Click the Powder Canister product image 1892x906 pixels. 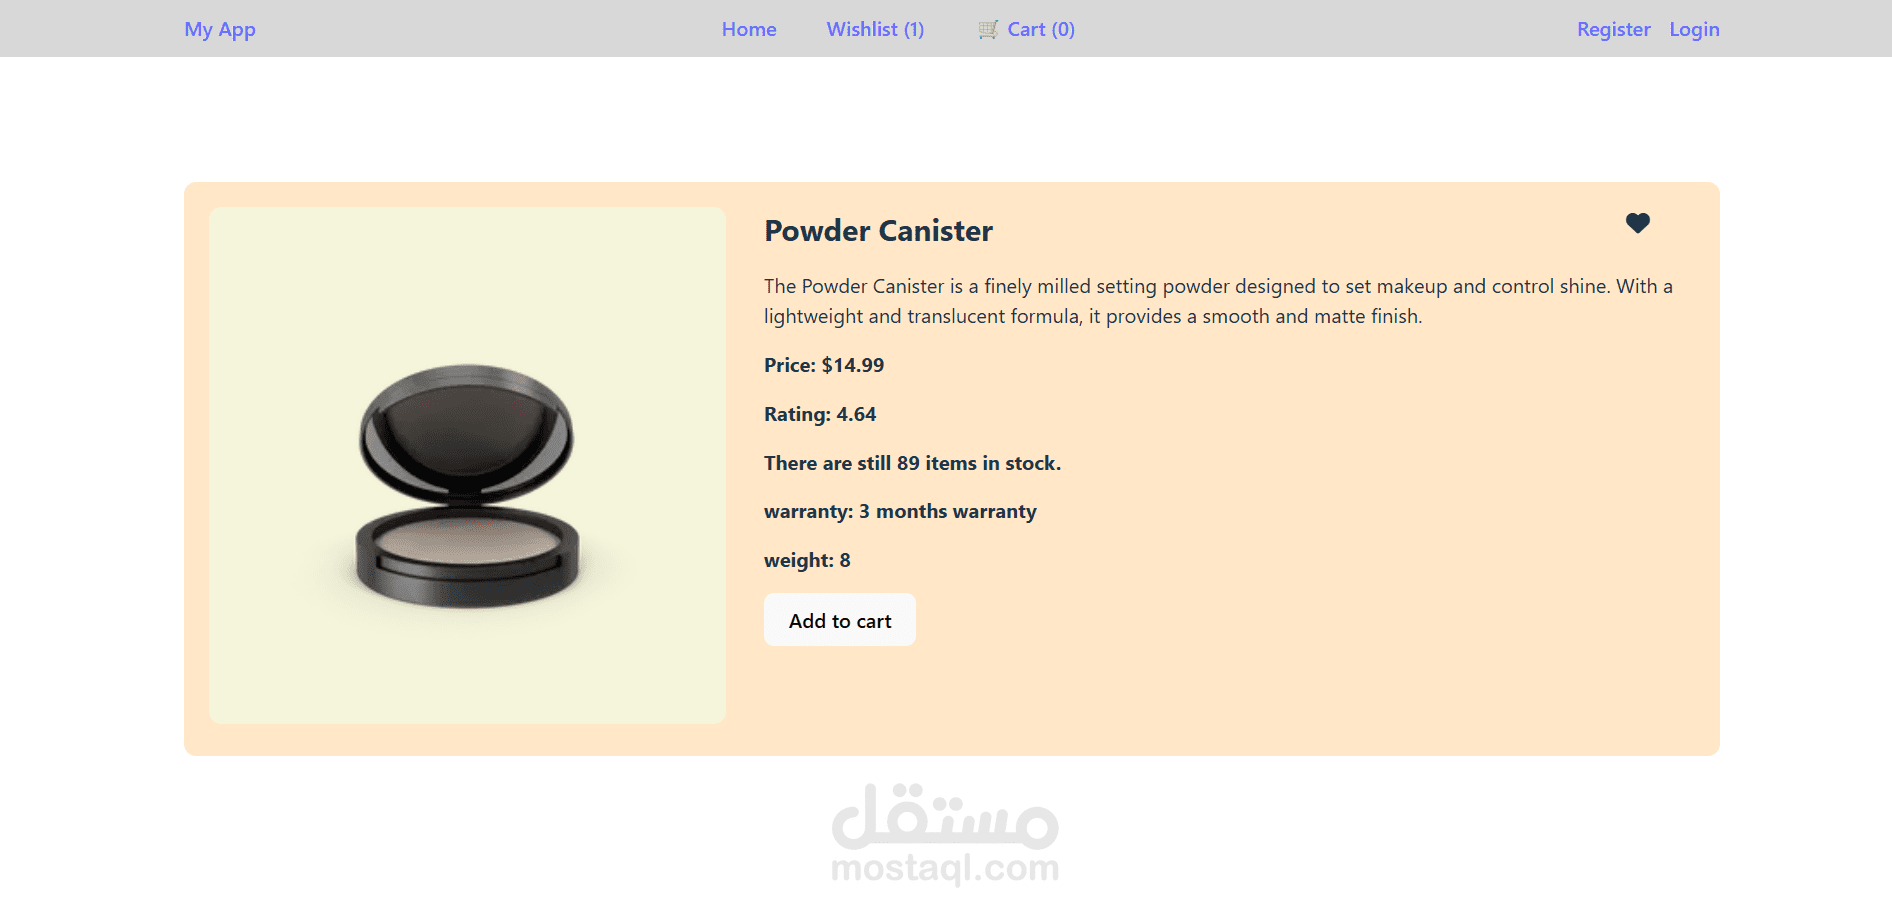point(468,487)
